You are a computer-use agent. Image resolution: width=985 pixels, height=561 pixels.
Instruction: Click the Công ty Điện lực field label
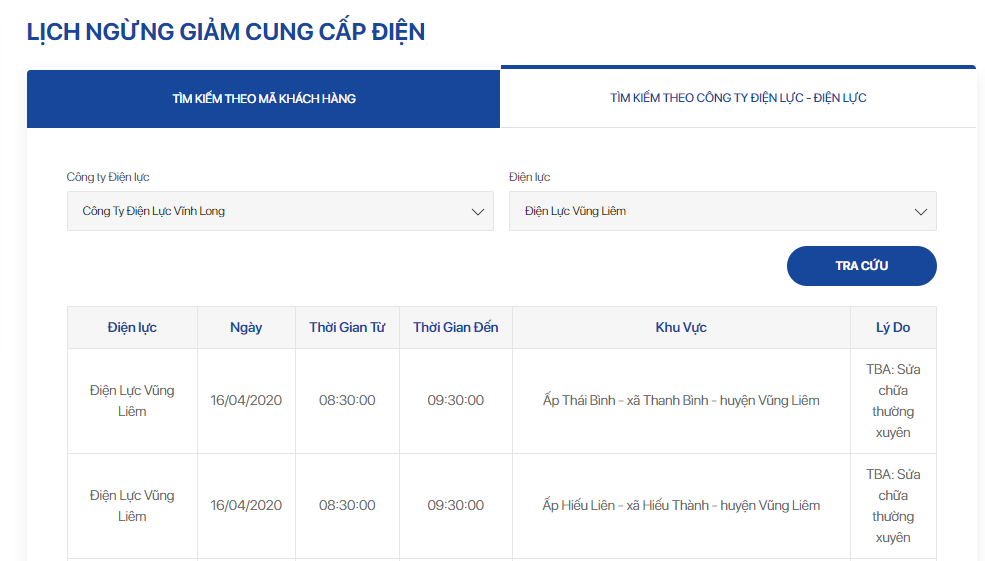click(x=108, y=177)
